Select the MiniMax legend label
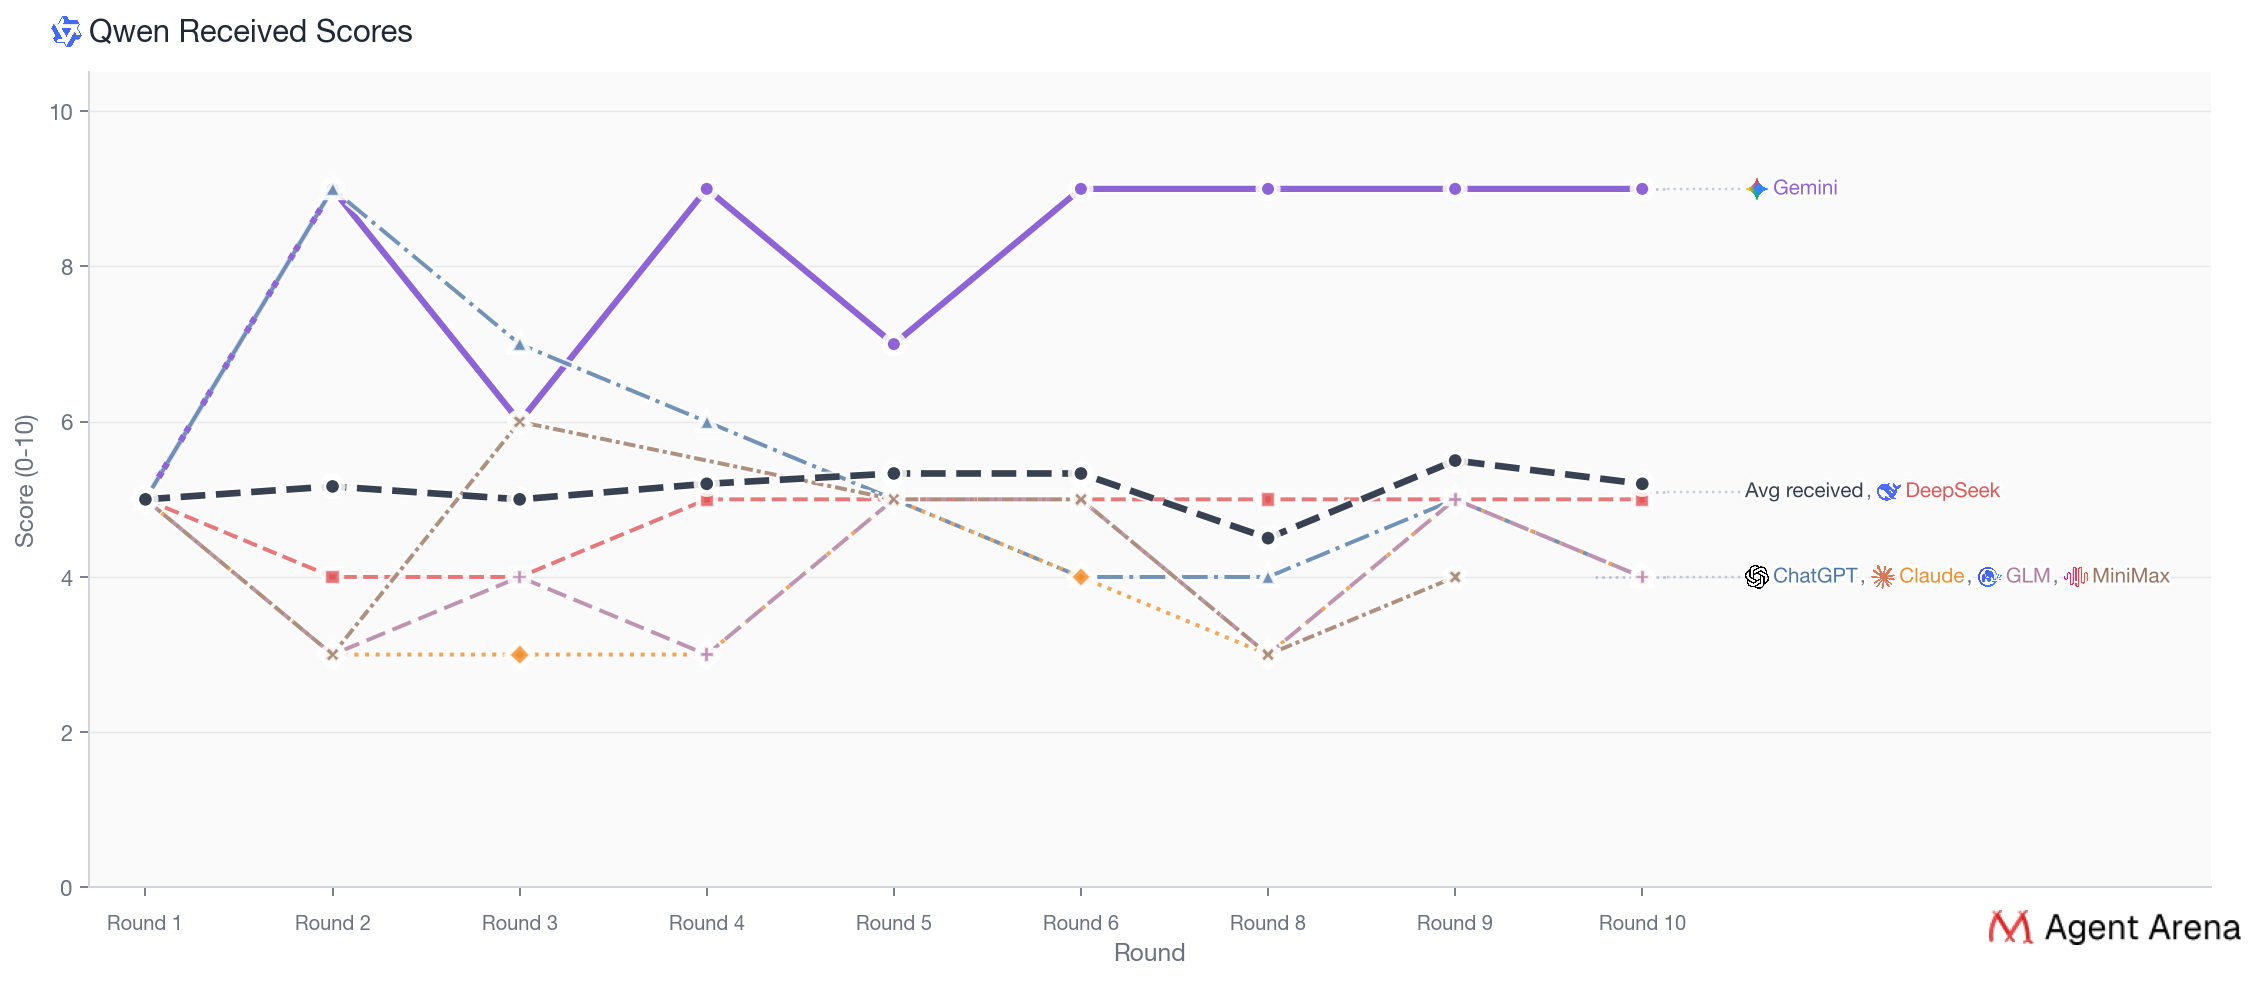 2130,576
